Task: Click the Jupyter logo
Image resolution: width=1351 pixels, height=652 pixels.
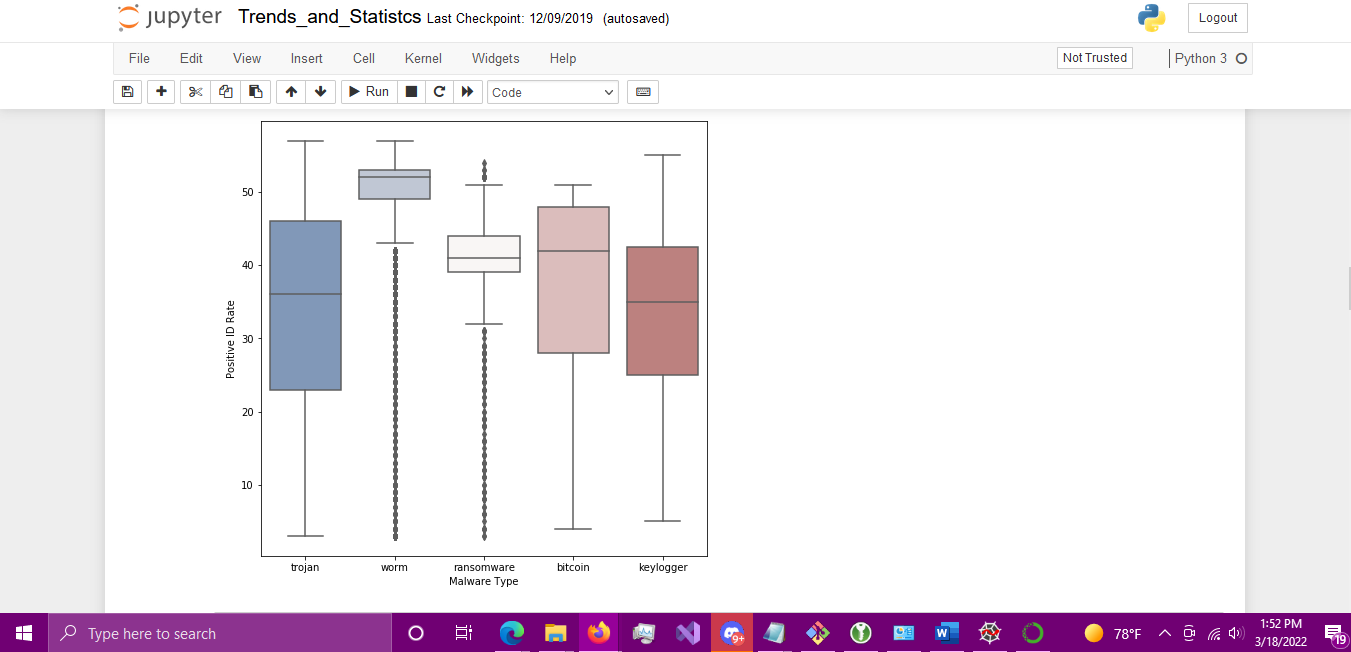Action: point(170,18)
